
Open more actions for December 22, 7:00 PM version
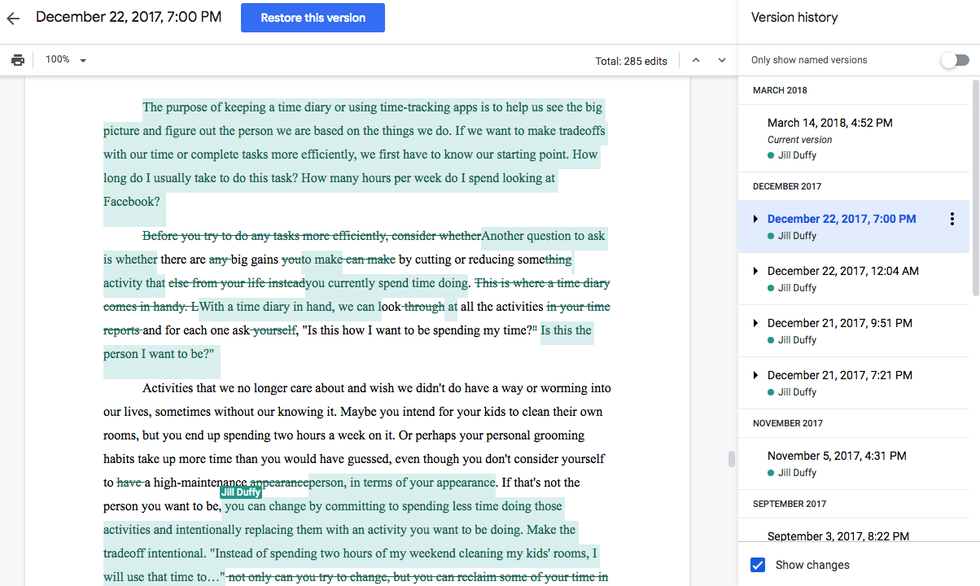951,219
